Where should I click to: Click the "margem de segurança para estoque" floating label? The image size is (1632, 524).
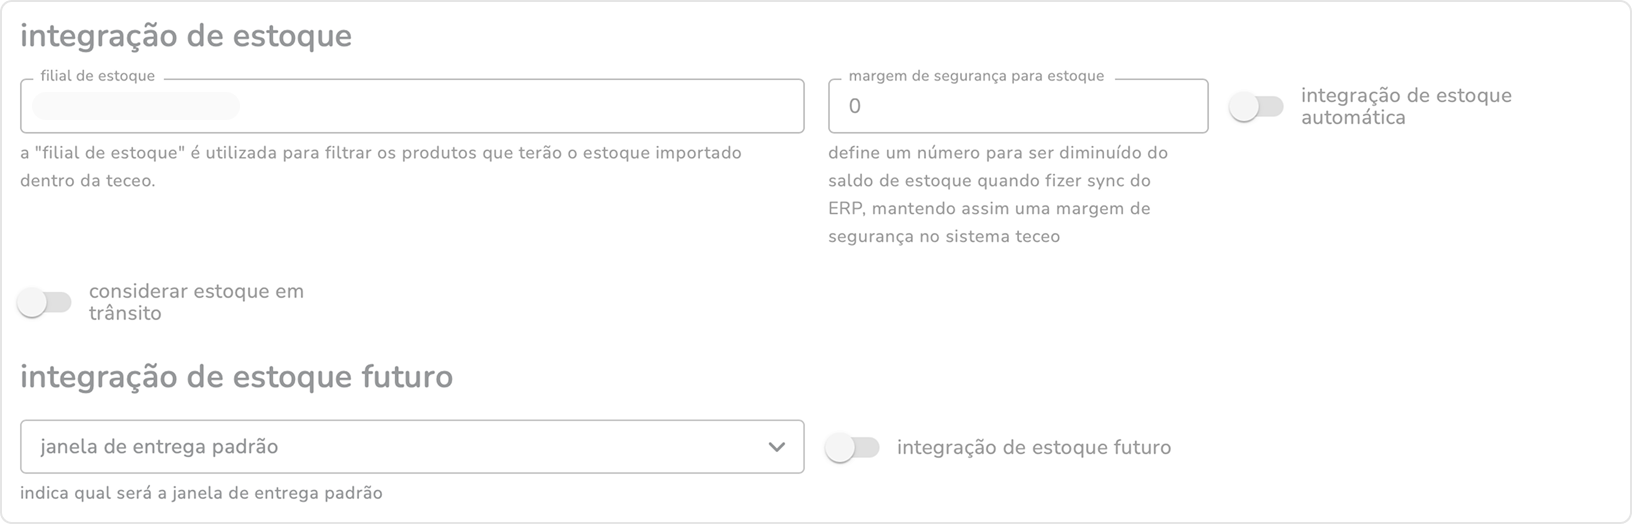tap(976, 76)
